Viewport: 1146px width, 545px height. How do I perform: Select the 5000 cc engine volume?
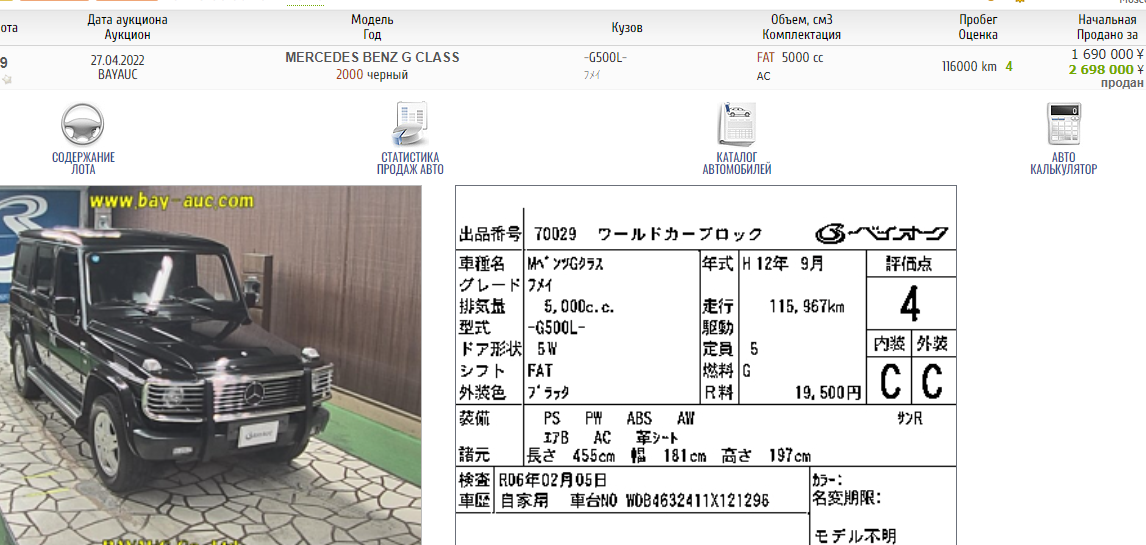pos(802,58)
